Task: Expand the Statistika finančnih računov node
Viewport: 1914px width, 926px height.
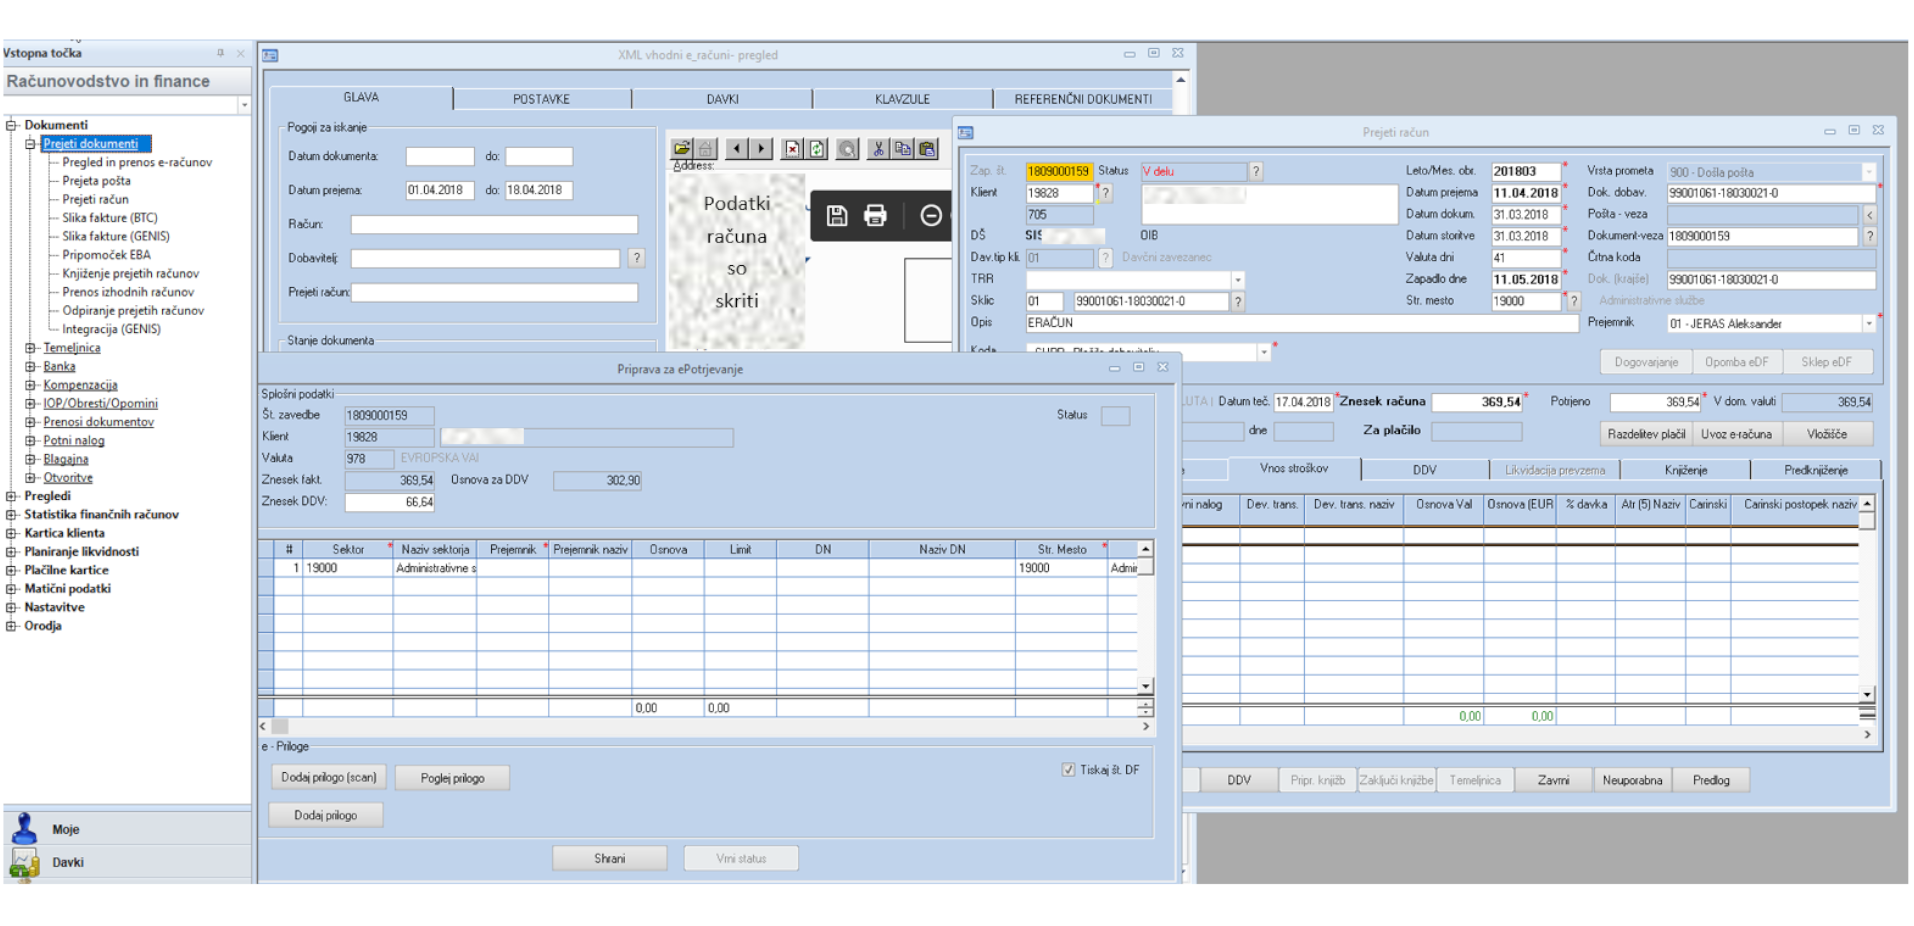Action: pos(12,515)
